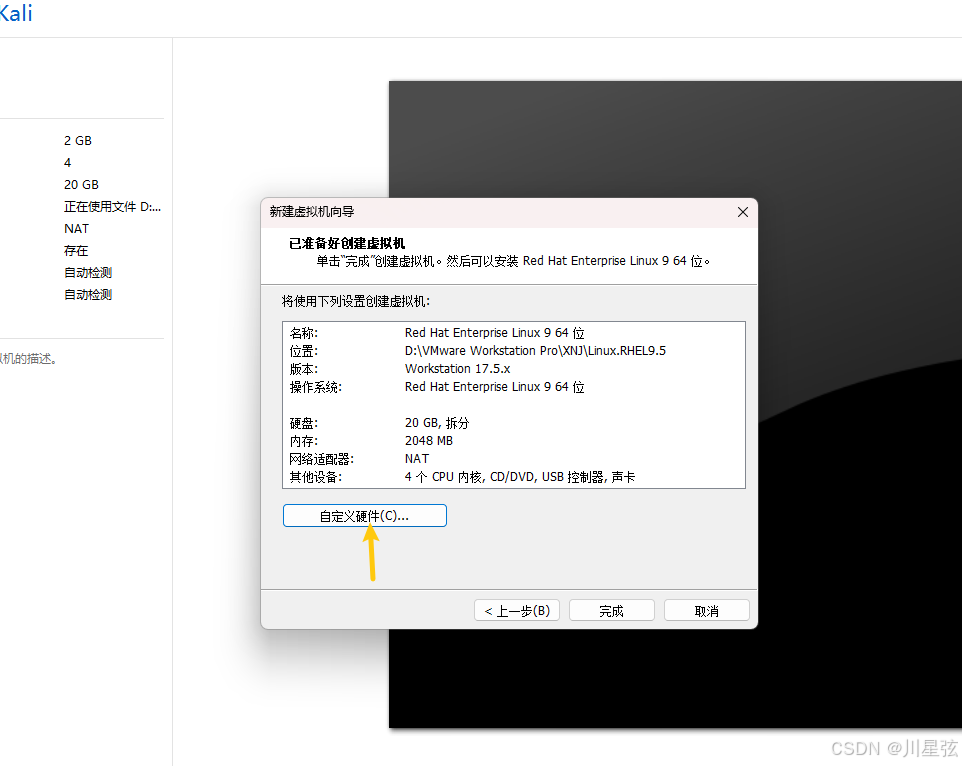Click the 完成 button to finish
The width and height of the screenshot is (962, 766).
[611, 611]
